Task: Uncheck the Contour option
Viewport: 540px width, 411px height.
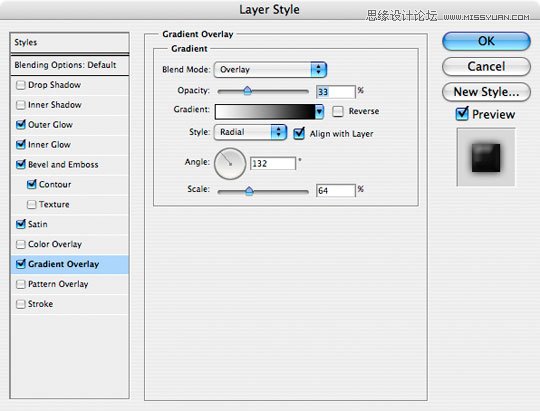Action: pyautogui.click(x=31, y=184)
